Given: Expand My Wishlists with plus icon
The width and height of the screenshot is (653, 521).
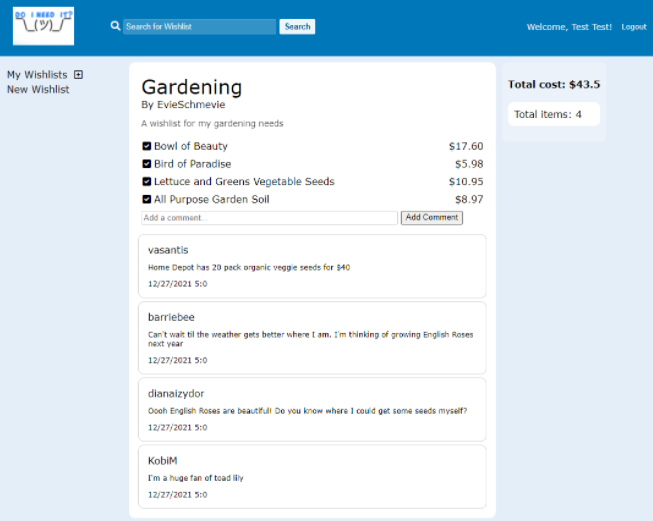Looking at the screenshot, I should pos(79,75).
